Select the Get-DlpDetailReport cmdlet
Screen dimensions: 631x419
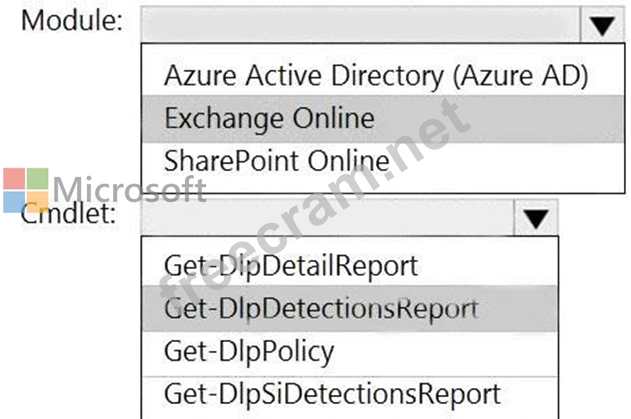pyautogui.click(x=291, y=266)
